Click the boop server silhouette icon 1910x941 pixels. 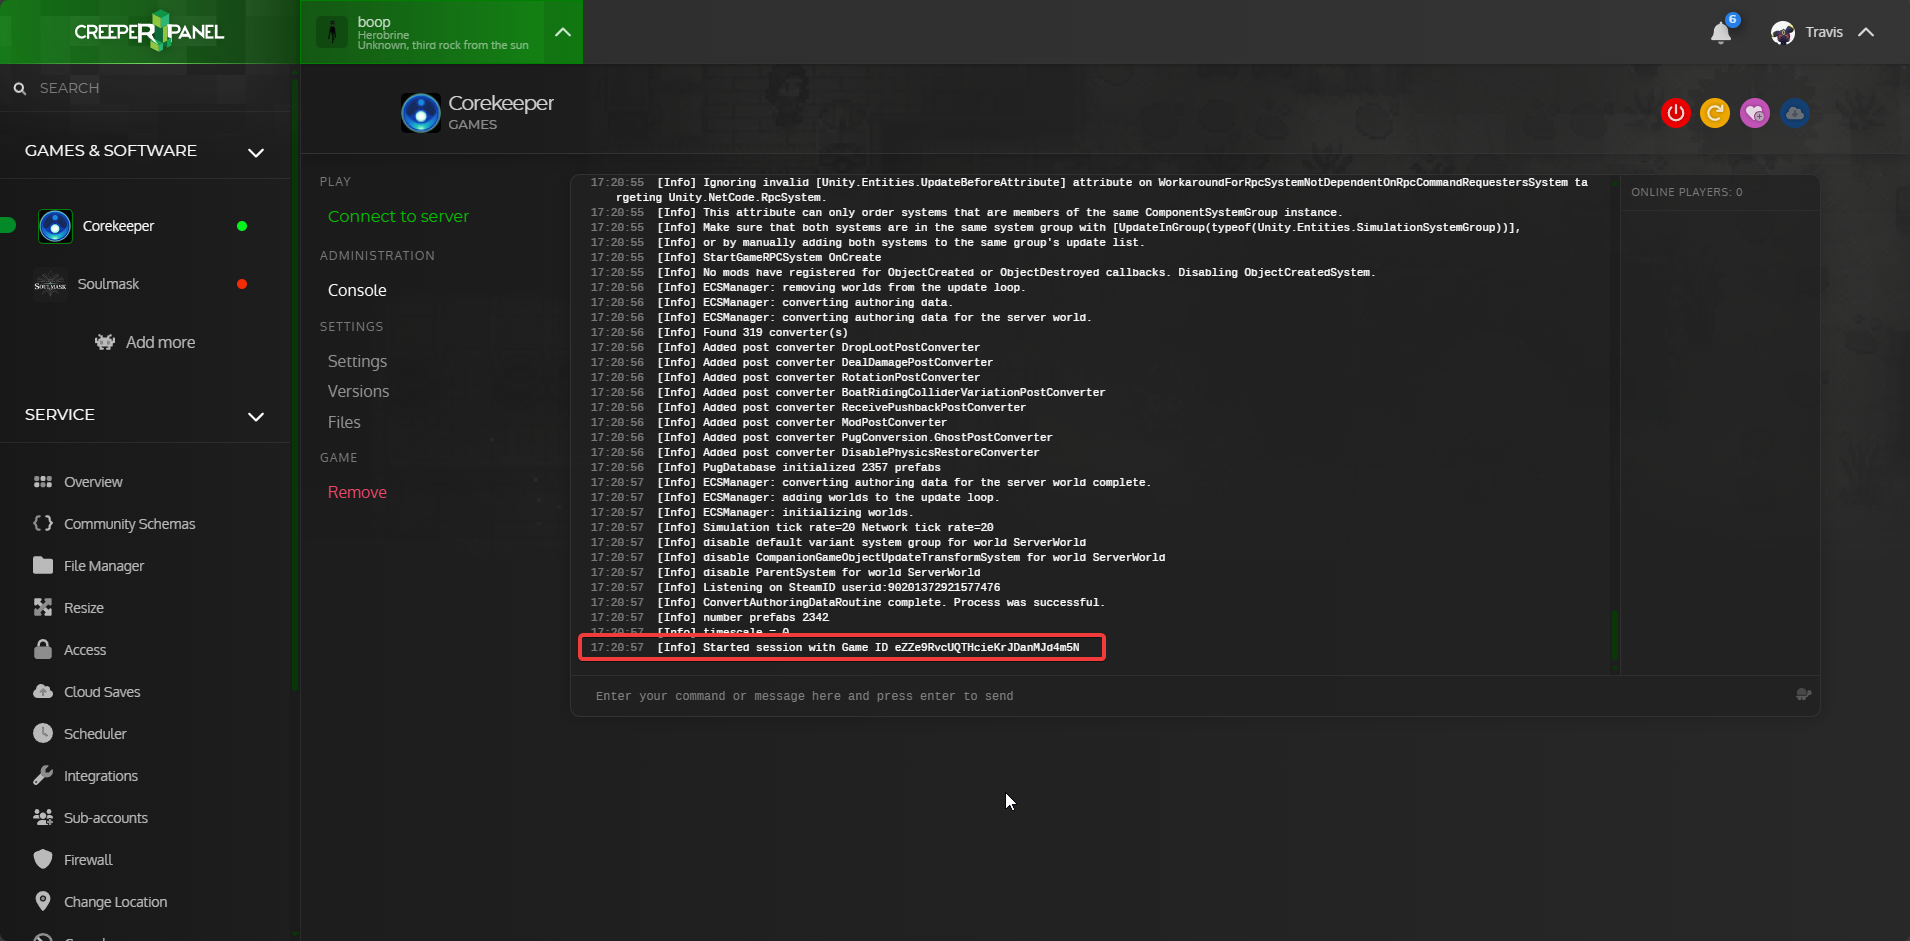(332, 32)
